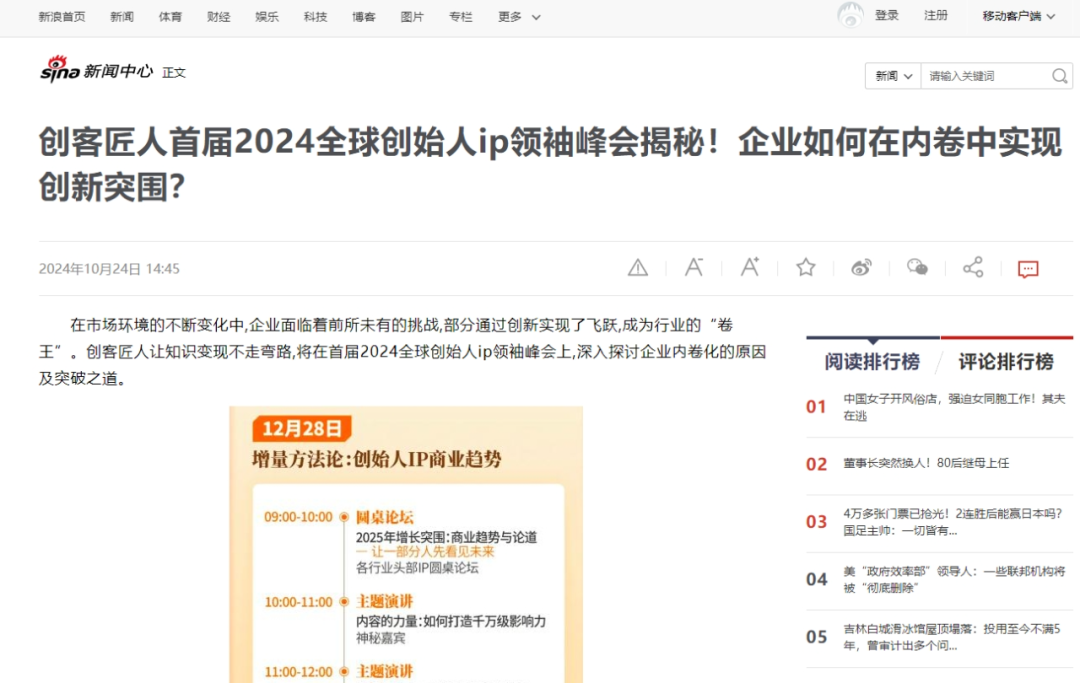Expand the 移动客户端 dropdown
The image size is (1080, 683).
(1018, 16)
